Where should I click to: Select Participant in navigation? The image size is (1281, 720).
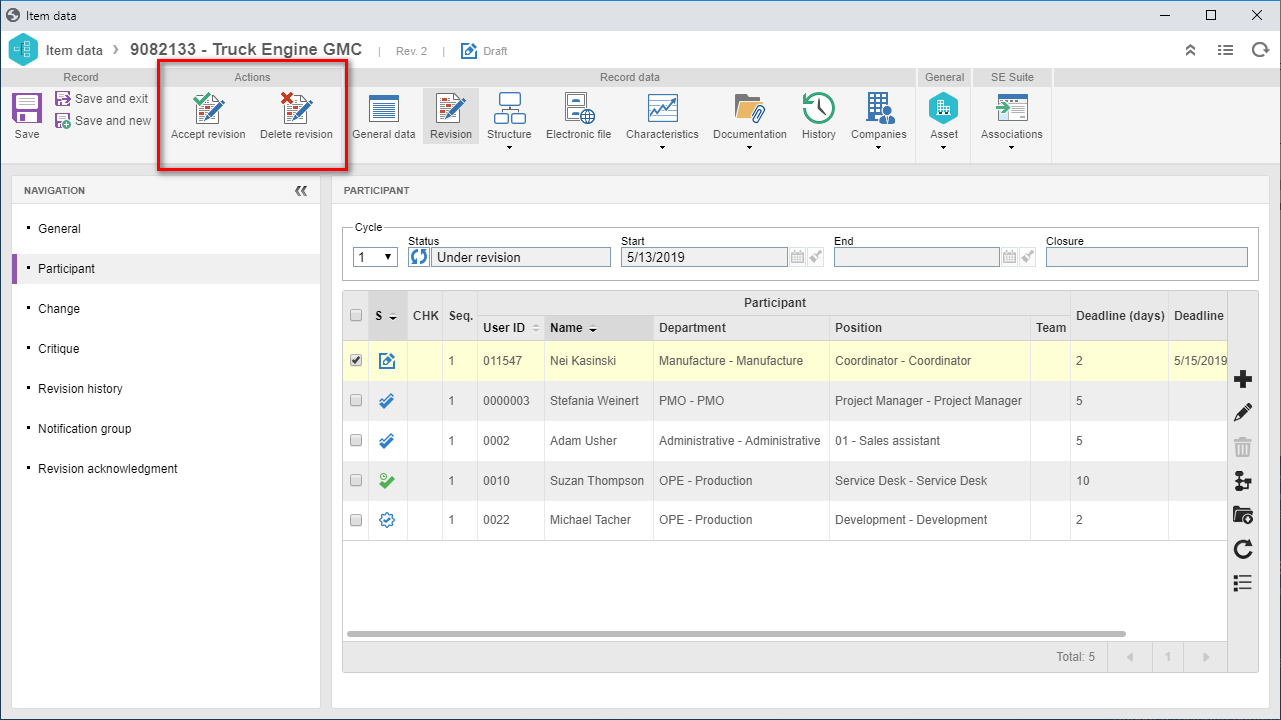point(166,269)
